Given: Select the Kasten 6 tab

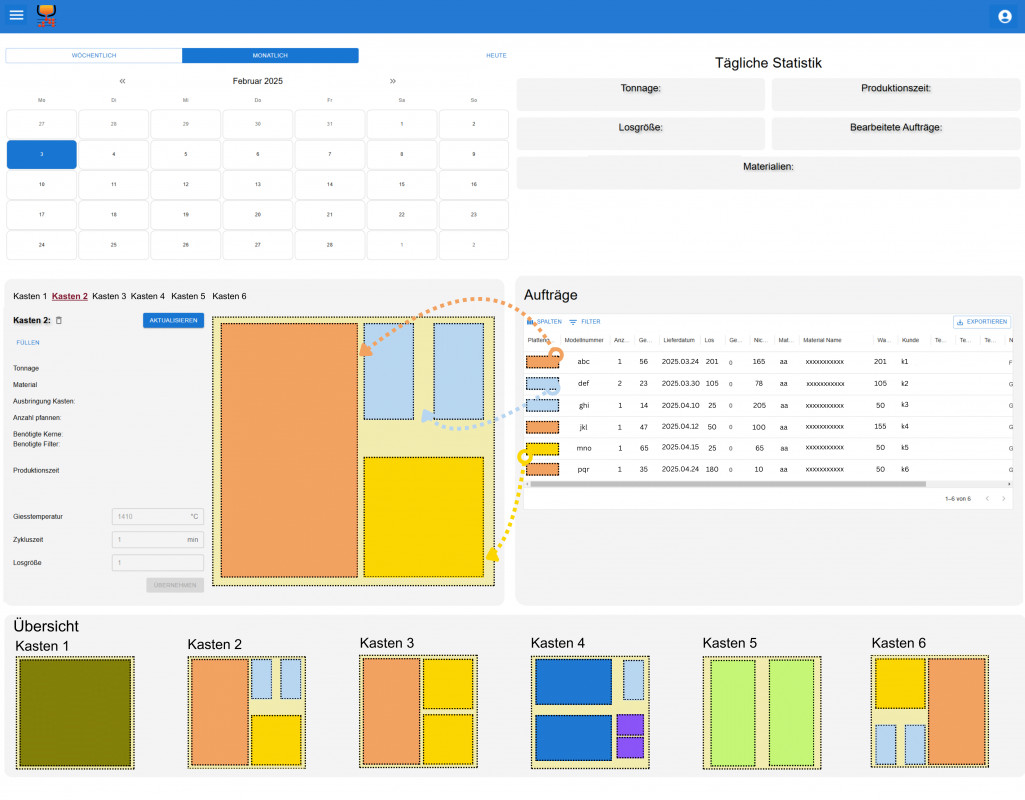Looking at the screenshot, I should point(229,296).
